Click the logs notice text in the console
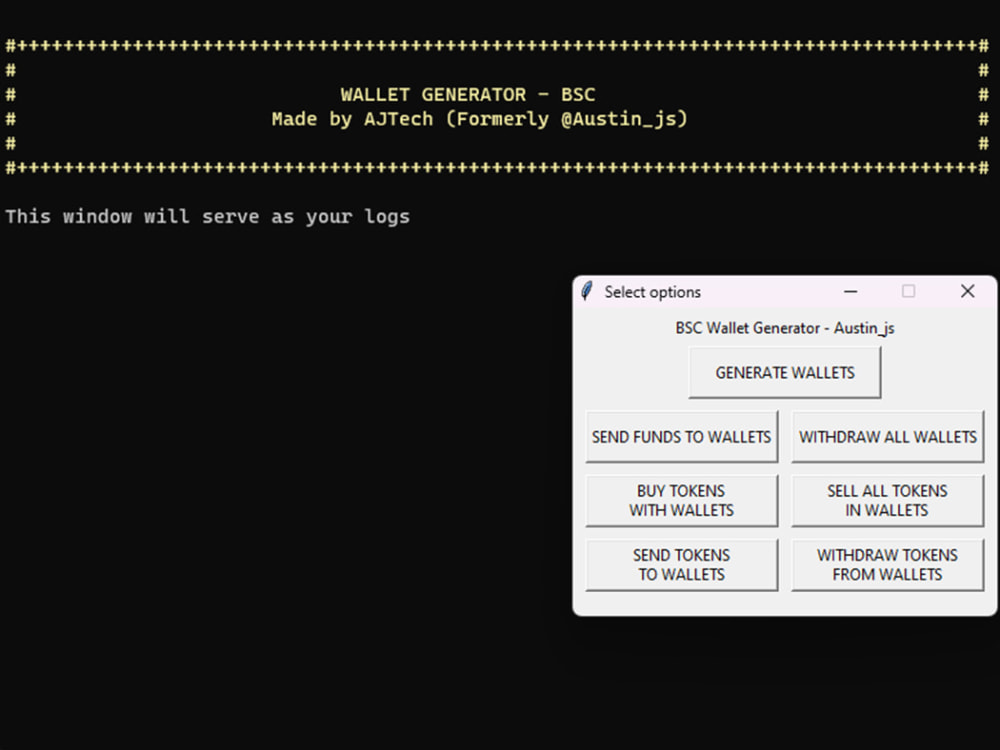 coord(207,216)
